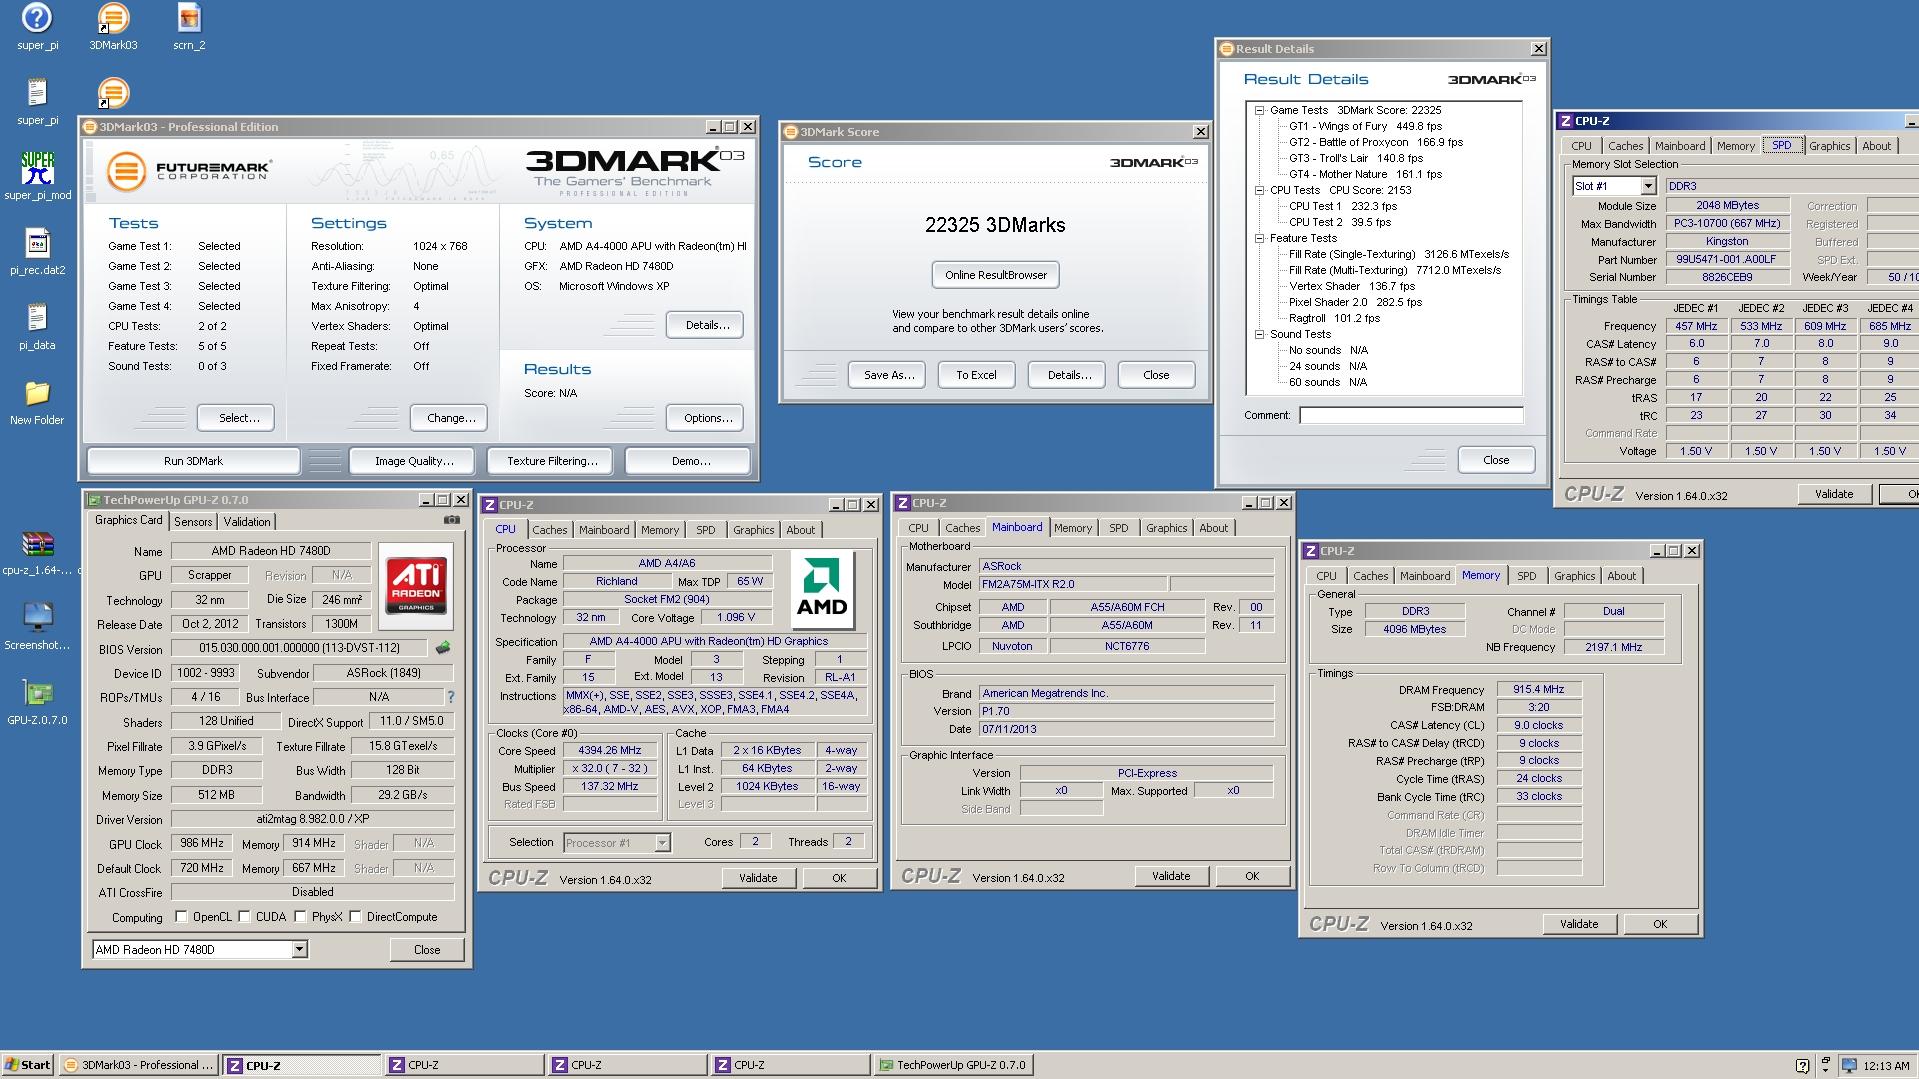This screenshot has width=1919, height=1079.
Task: Open About tab in CPU-Z SPD window
Action: pyautogui.click(x=1876, y=146)
